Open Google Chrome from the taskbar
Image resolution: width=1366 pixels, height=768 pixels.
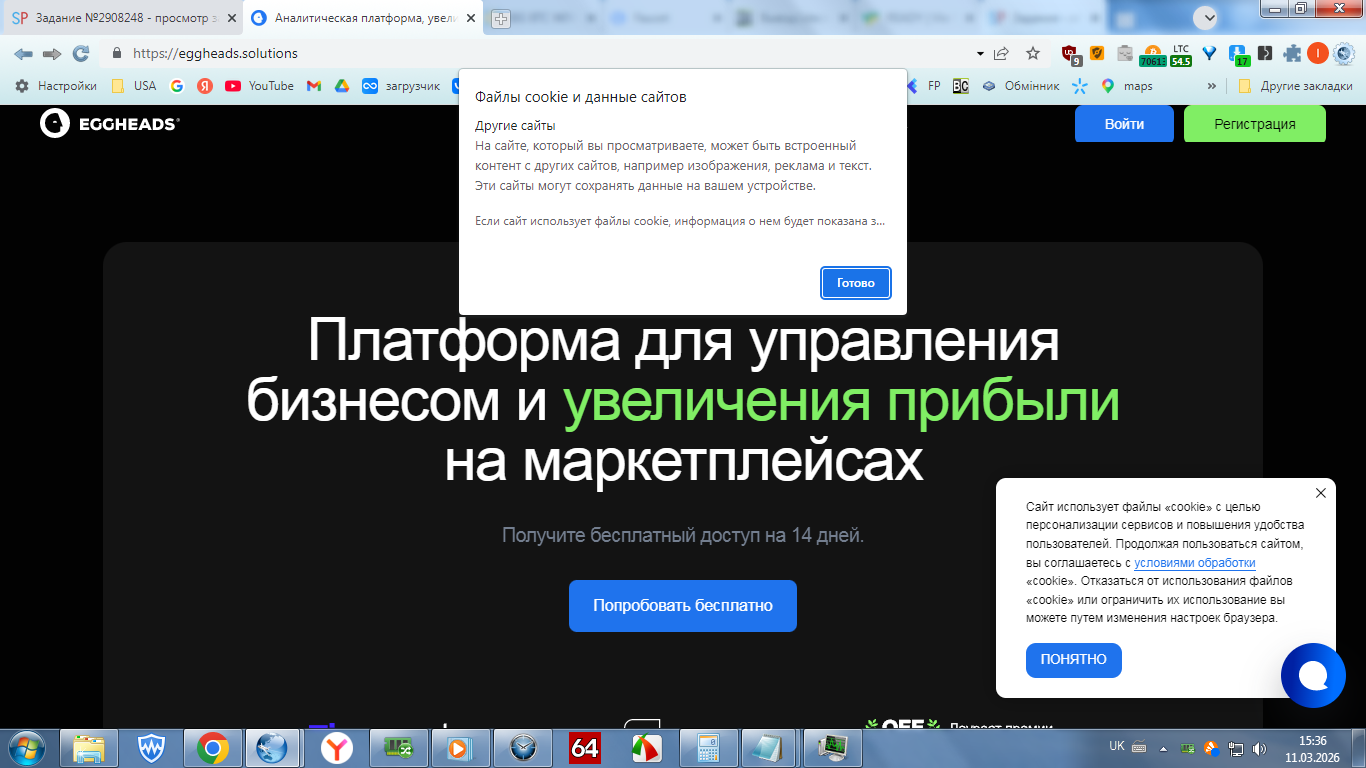pyautogui.click(x=213, y=747)
